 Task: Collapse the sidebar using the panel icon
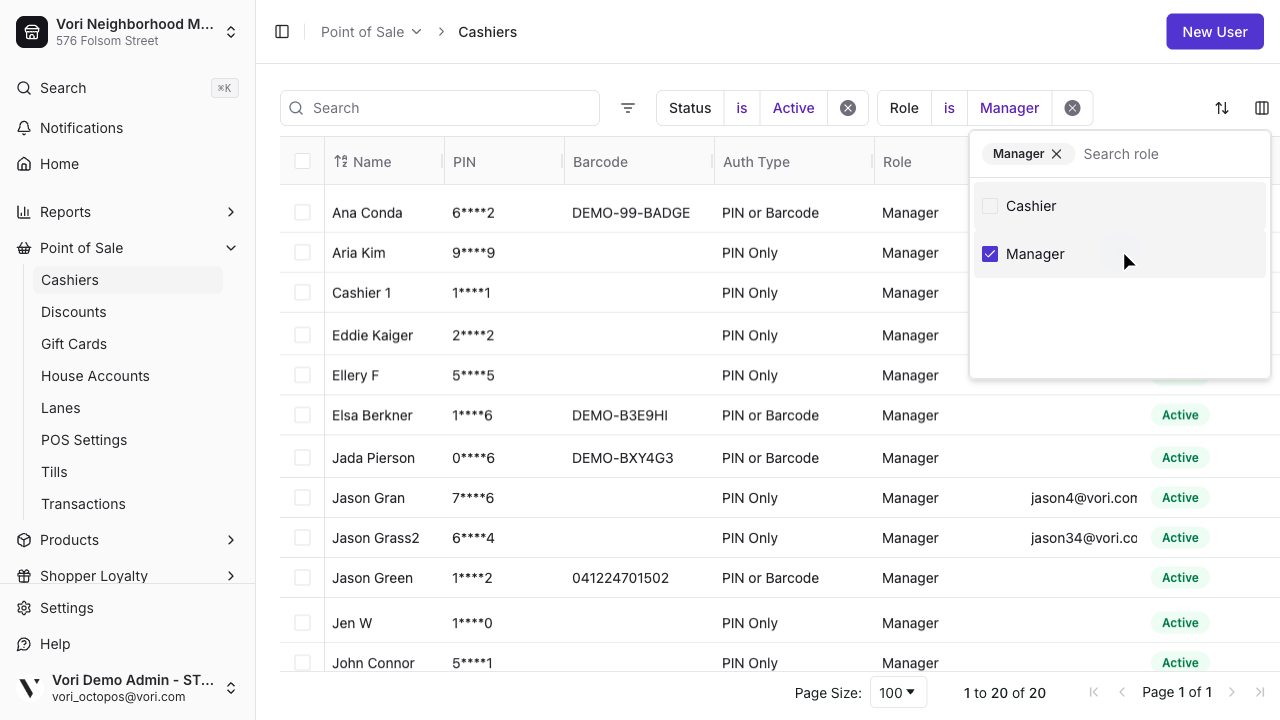pyautogui.click(x=282, y=31)
